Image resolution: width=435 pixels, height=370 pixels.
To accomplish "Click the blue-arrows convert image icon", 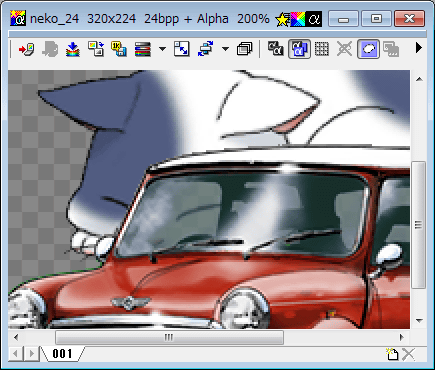I will click(x=205, y=49).
